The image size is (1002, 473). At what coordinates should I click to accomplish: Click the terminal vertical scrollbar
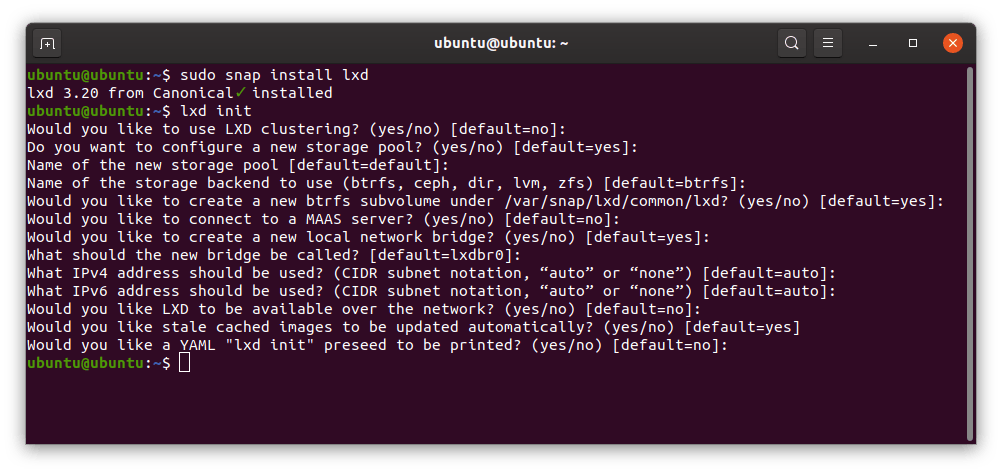tap(969, 250)
